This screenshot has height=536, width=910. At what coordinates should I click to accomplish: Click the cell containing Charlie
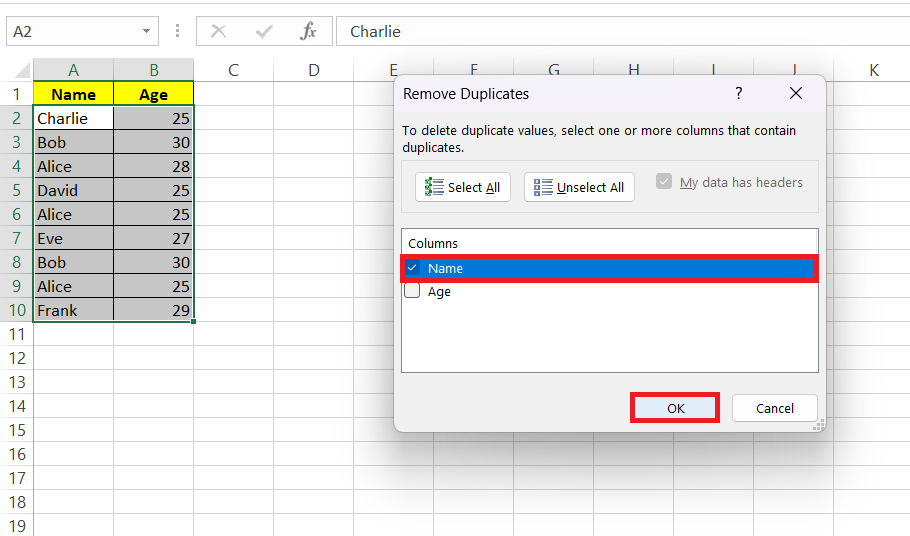[x=73, y=118]
